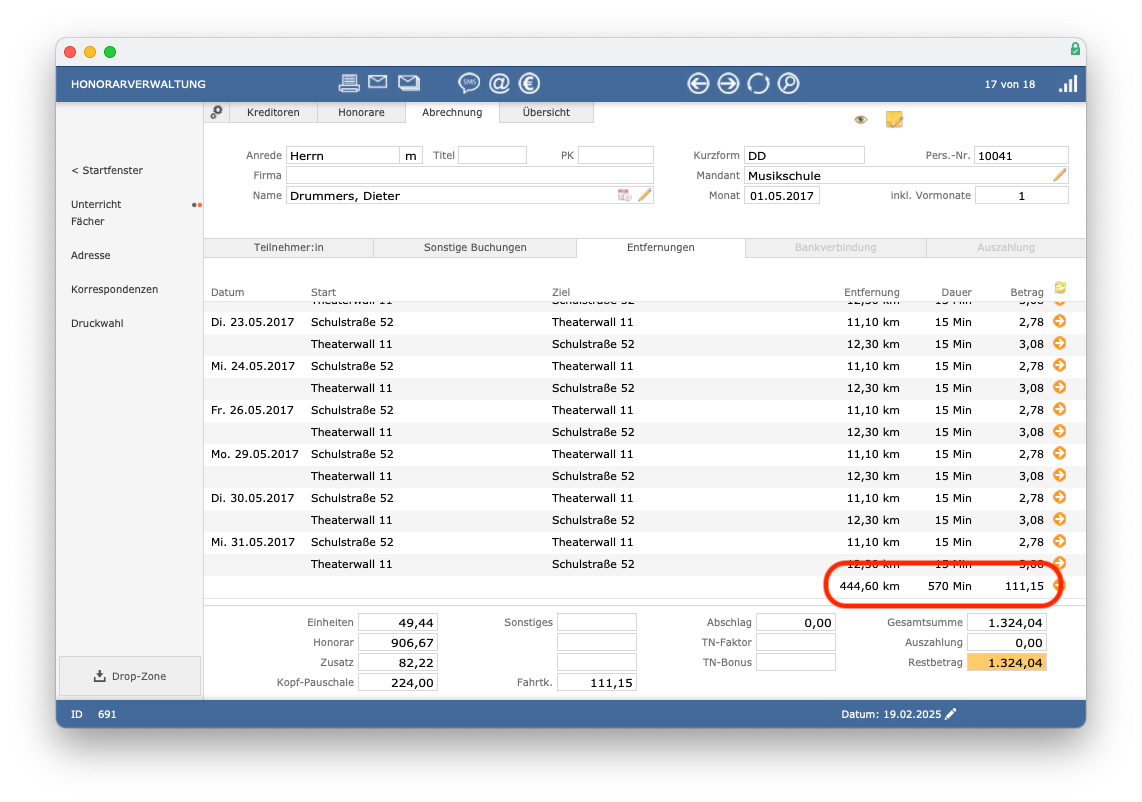Click the Abschlag field showing 0,00
This screenshot has height=802, width=1142.
point(795,623)
